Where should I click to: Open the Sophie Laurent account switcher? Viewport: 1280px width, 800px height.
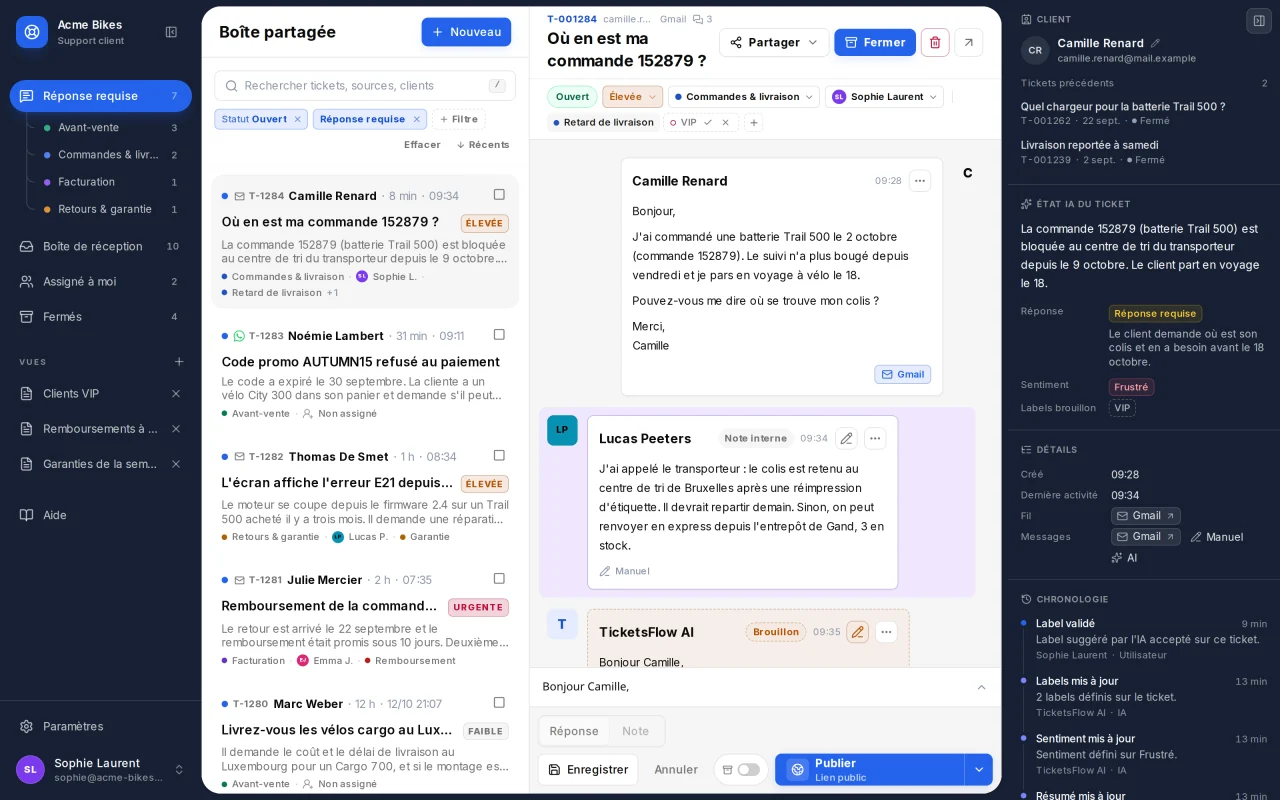[x=100, y=769]
